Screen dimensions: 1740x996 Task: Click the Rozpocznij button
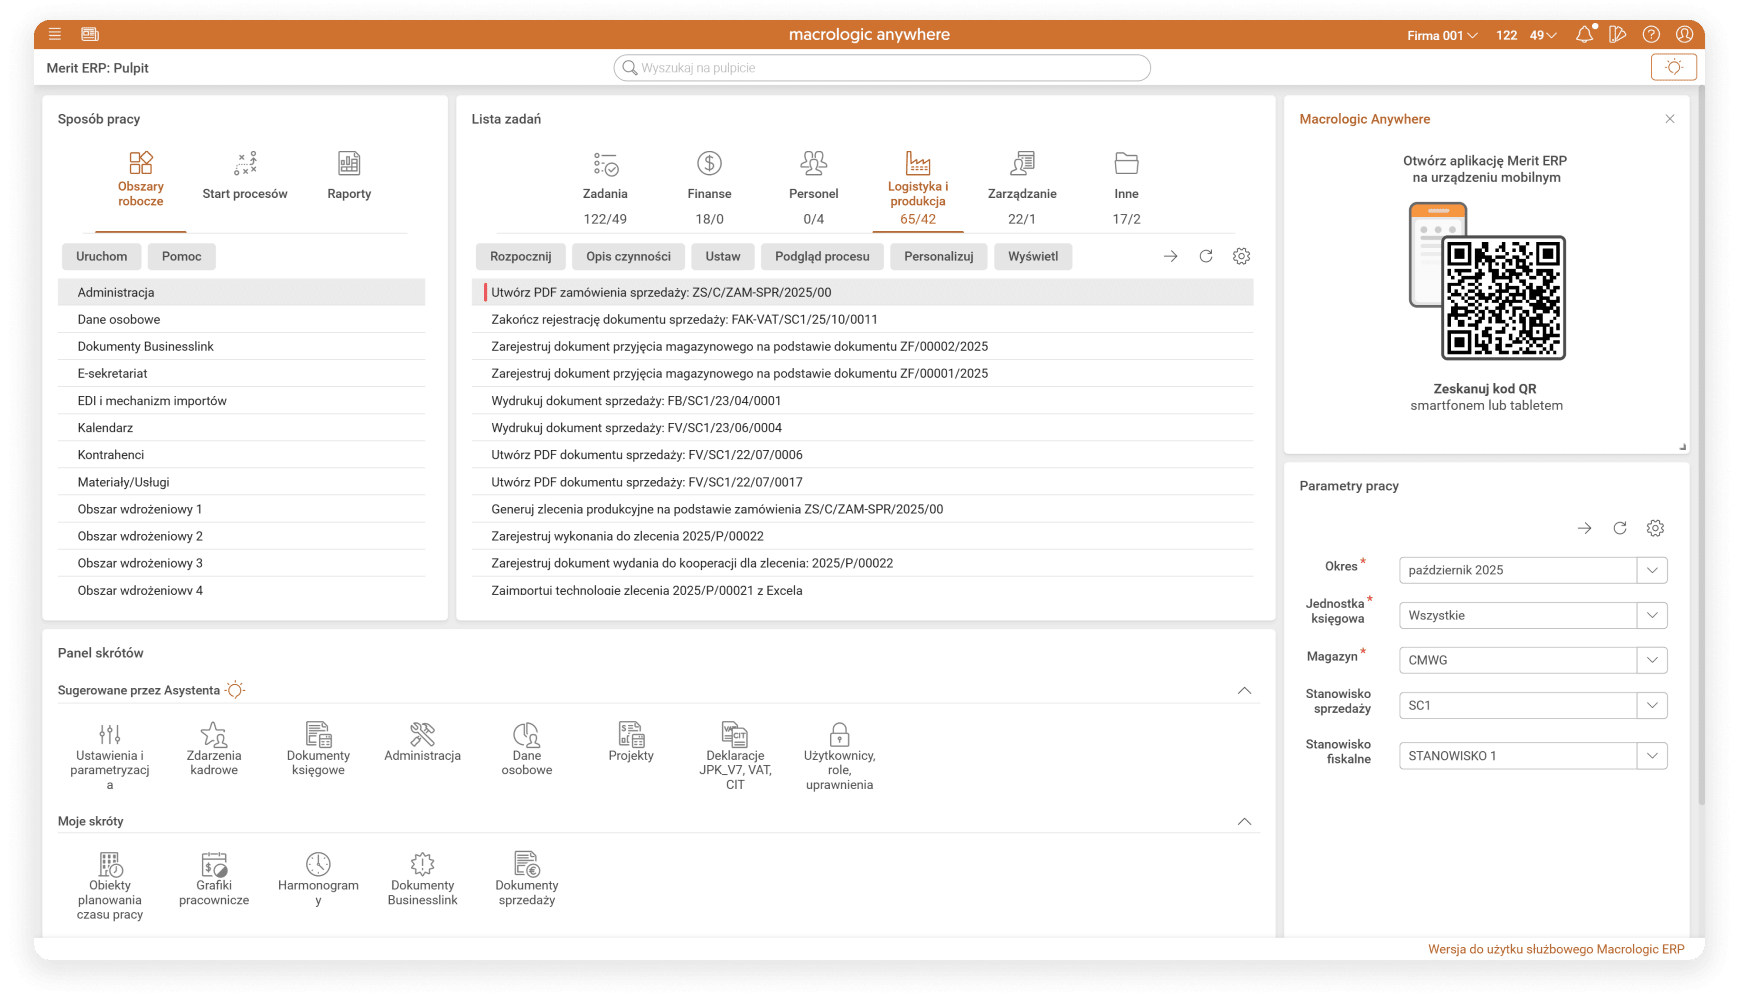click(x=520, y=257)
